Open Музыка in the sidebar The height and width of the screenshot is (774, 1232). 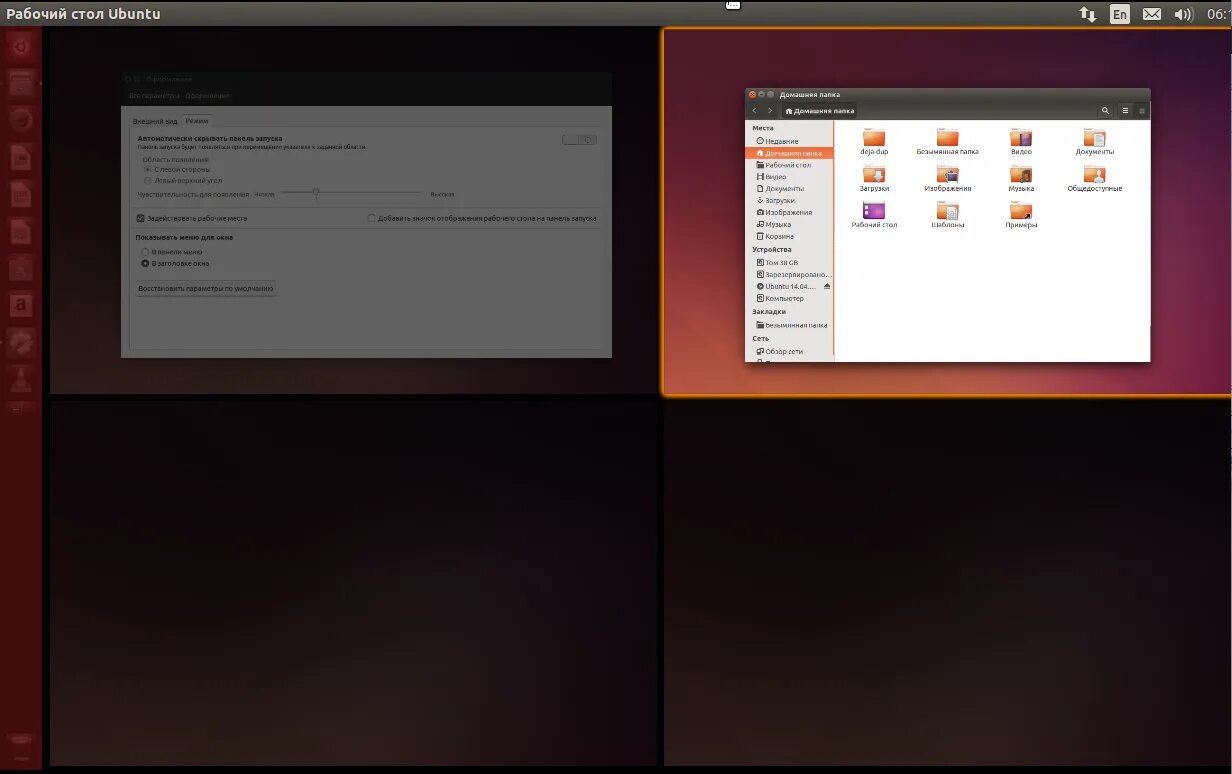[790, 225]
